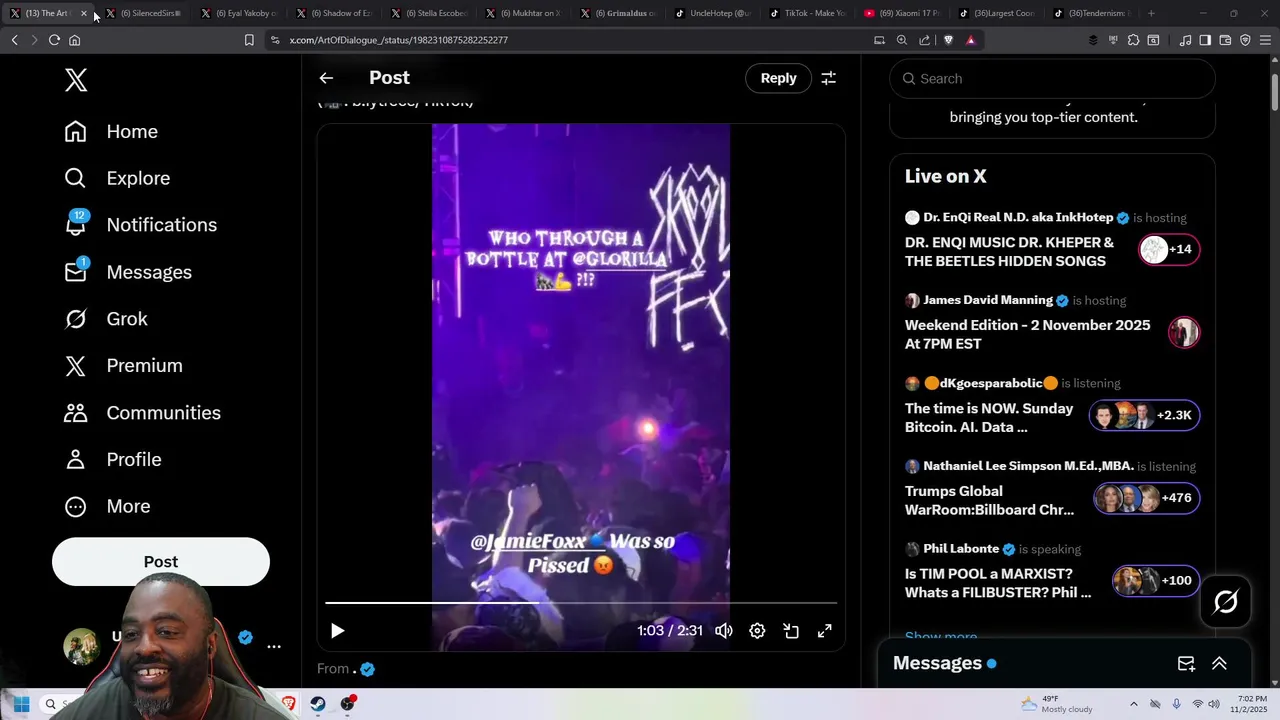Reload the page
The height and width of the screenshot is (720, 1280).
pos(54,40)
